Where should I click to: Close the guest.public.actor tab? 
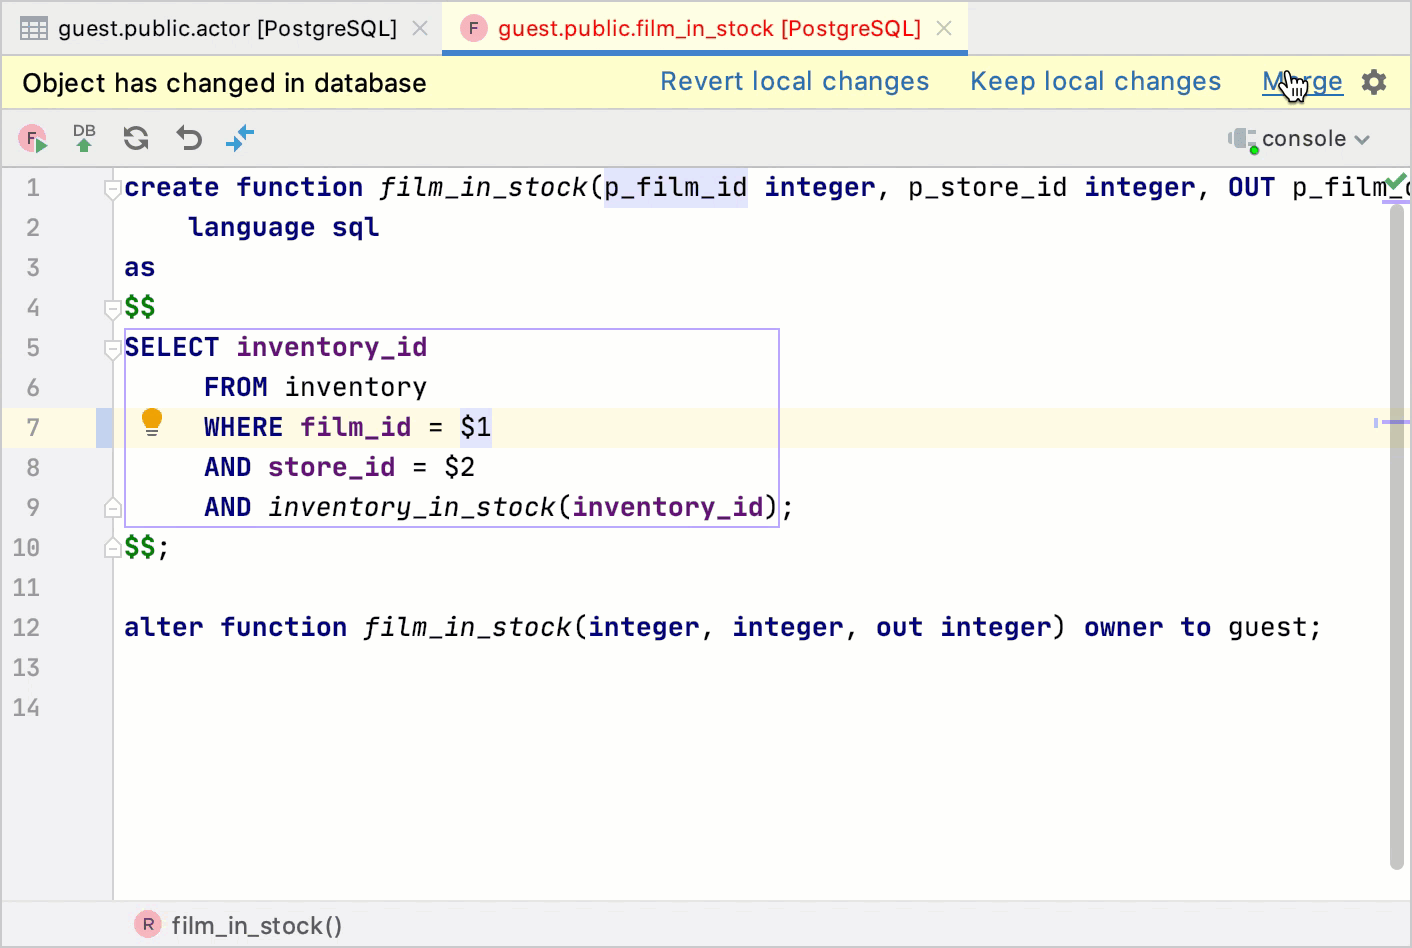419,28
